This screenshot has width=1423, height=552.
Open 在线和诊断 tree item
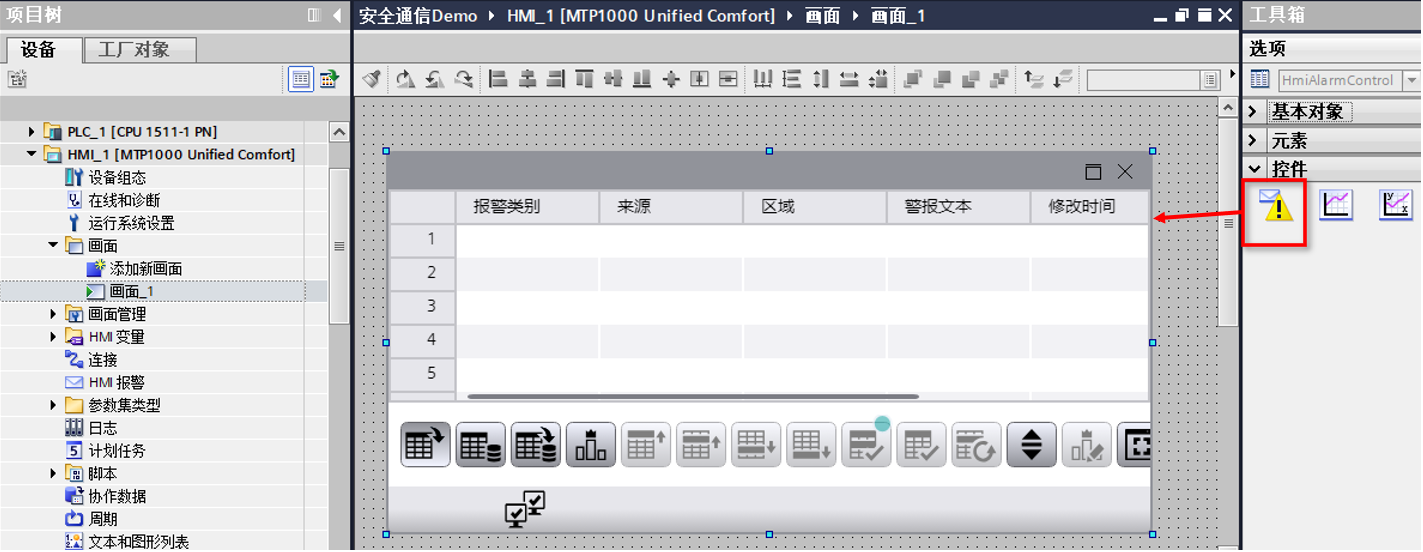point(123,200)
